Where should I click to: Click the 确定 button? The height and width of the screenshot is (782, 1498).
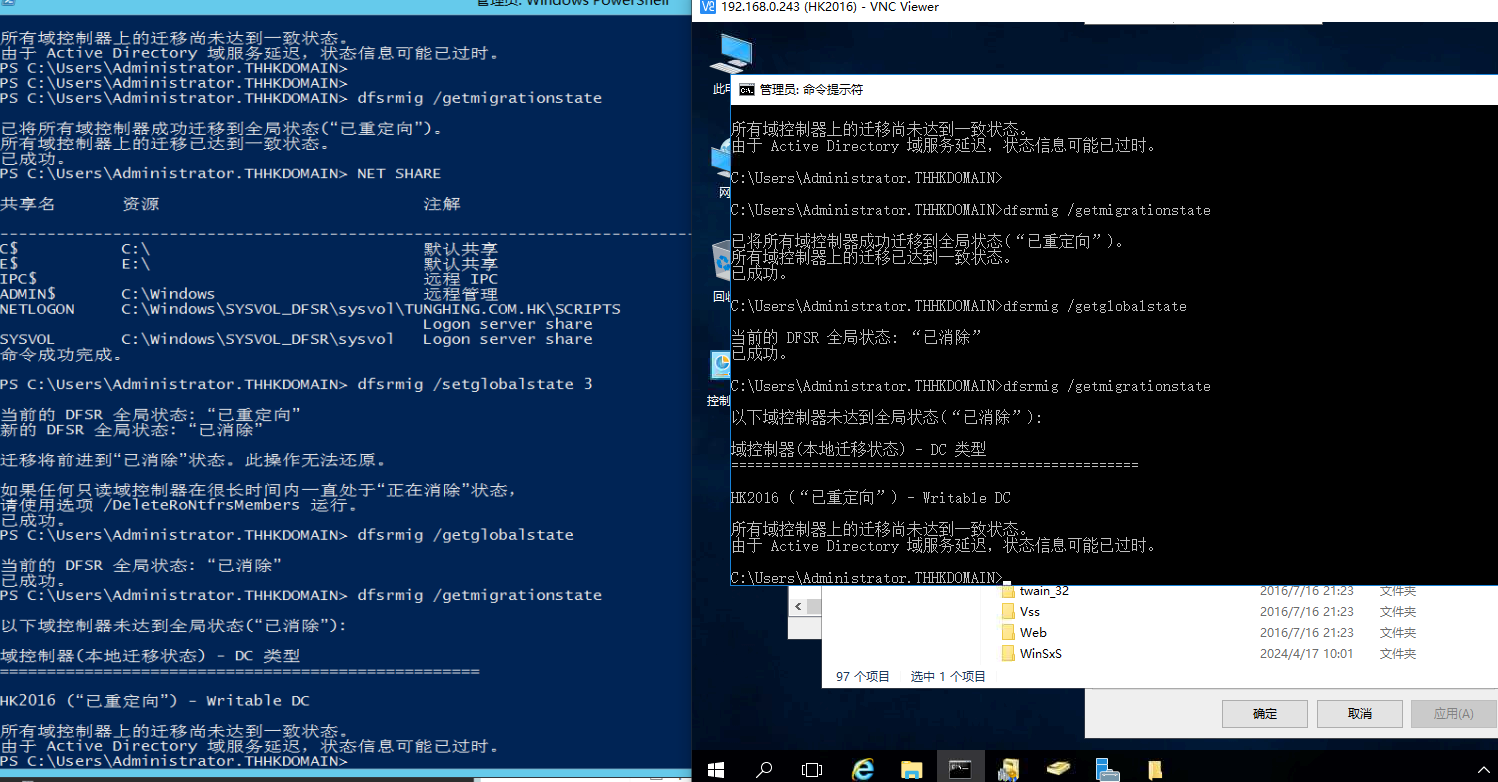[x=1265, y=713]
